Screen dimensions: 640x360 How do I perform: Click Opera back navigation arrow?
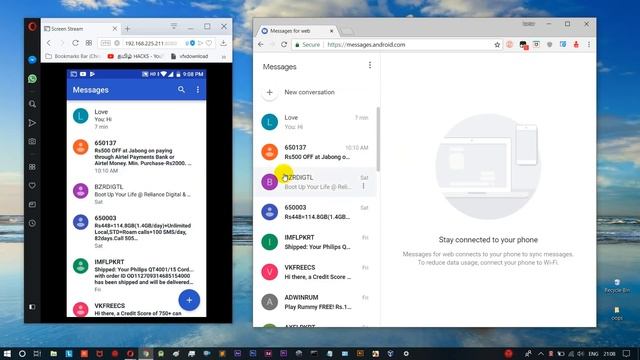[49, 43]
